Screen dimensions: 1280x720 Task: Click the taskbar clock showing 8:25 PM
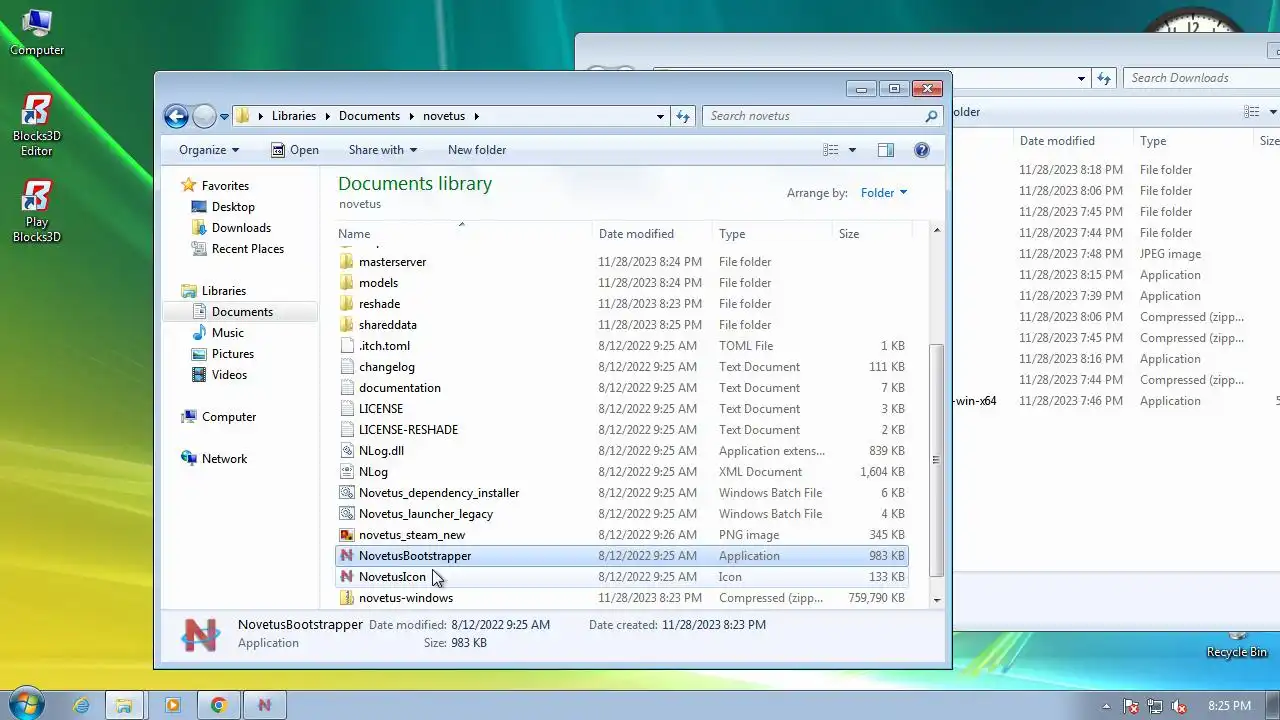[x=1229, y=706]
